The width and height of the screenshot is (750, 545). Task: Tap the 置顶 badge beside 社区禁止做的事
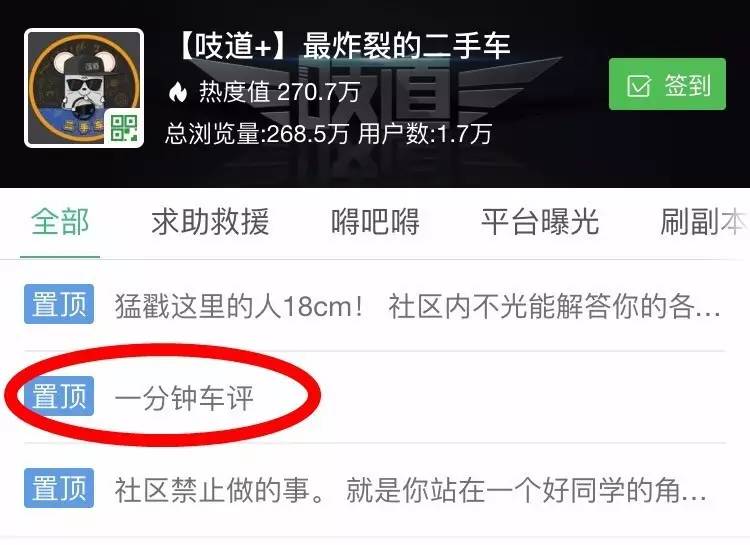click(x=59, y=488)
